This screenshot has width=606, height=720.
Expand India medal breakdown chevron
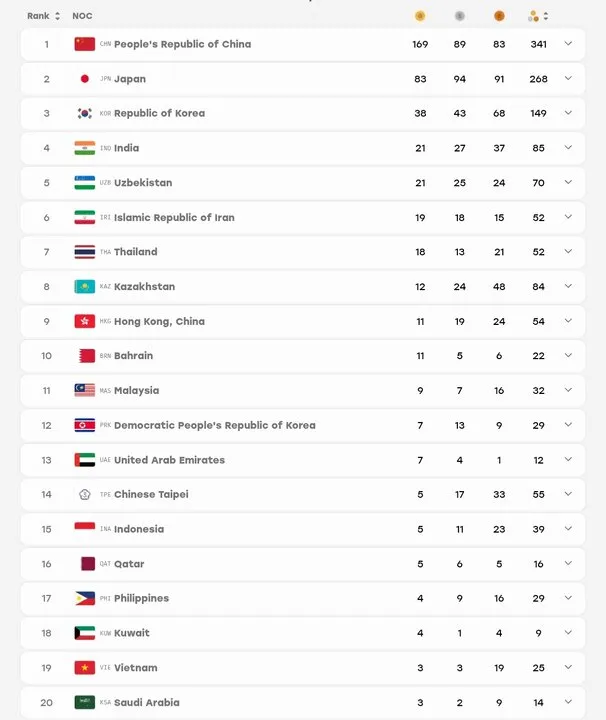pyautogui.click(x=568, y=147)
